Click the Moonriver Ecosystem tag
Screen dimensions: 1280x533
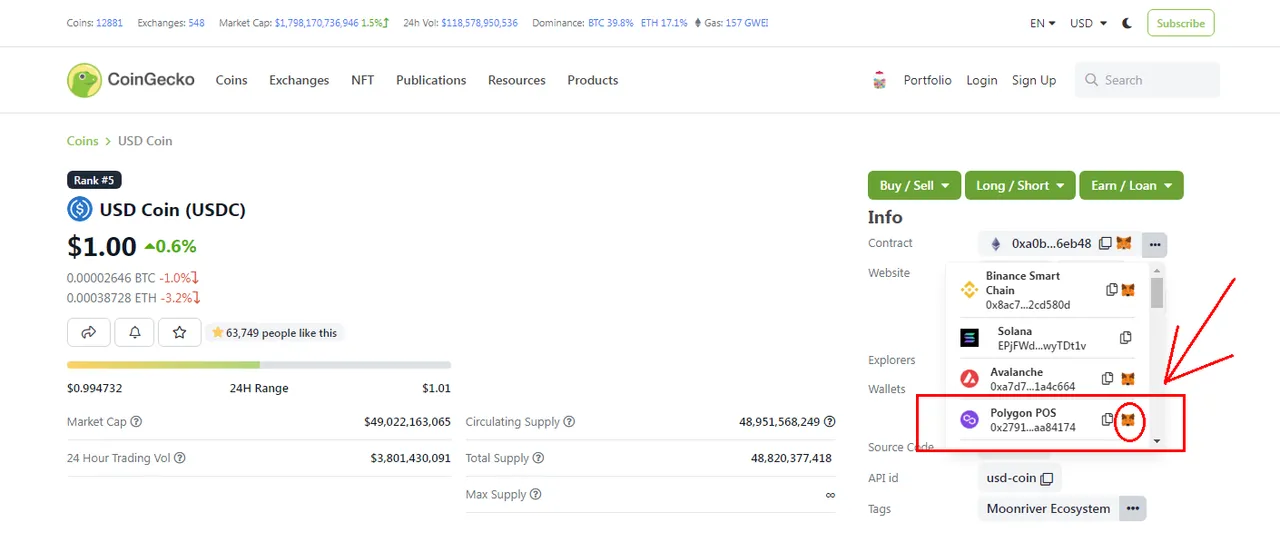[1048, 509]
